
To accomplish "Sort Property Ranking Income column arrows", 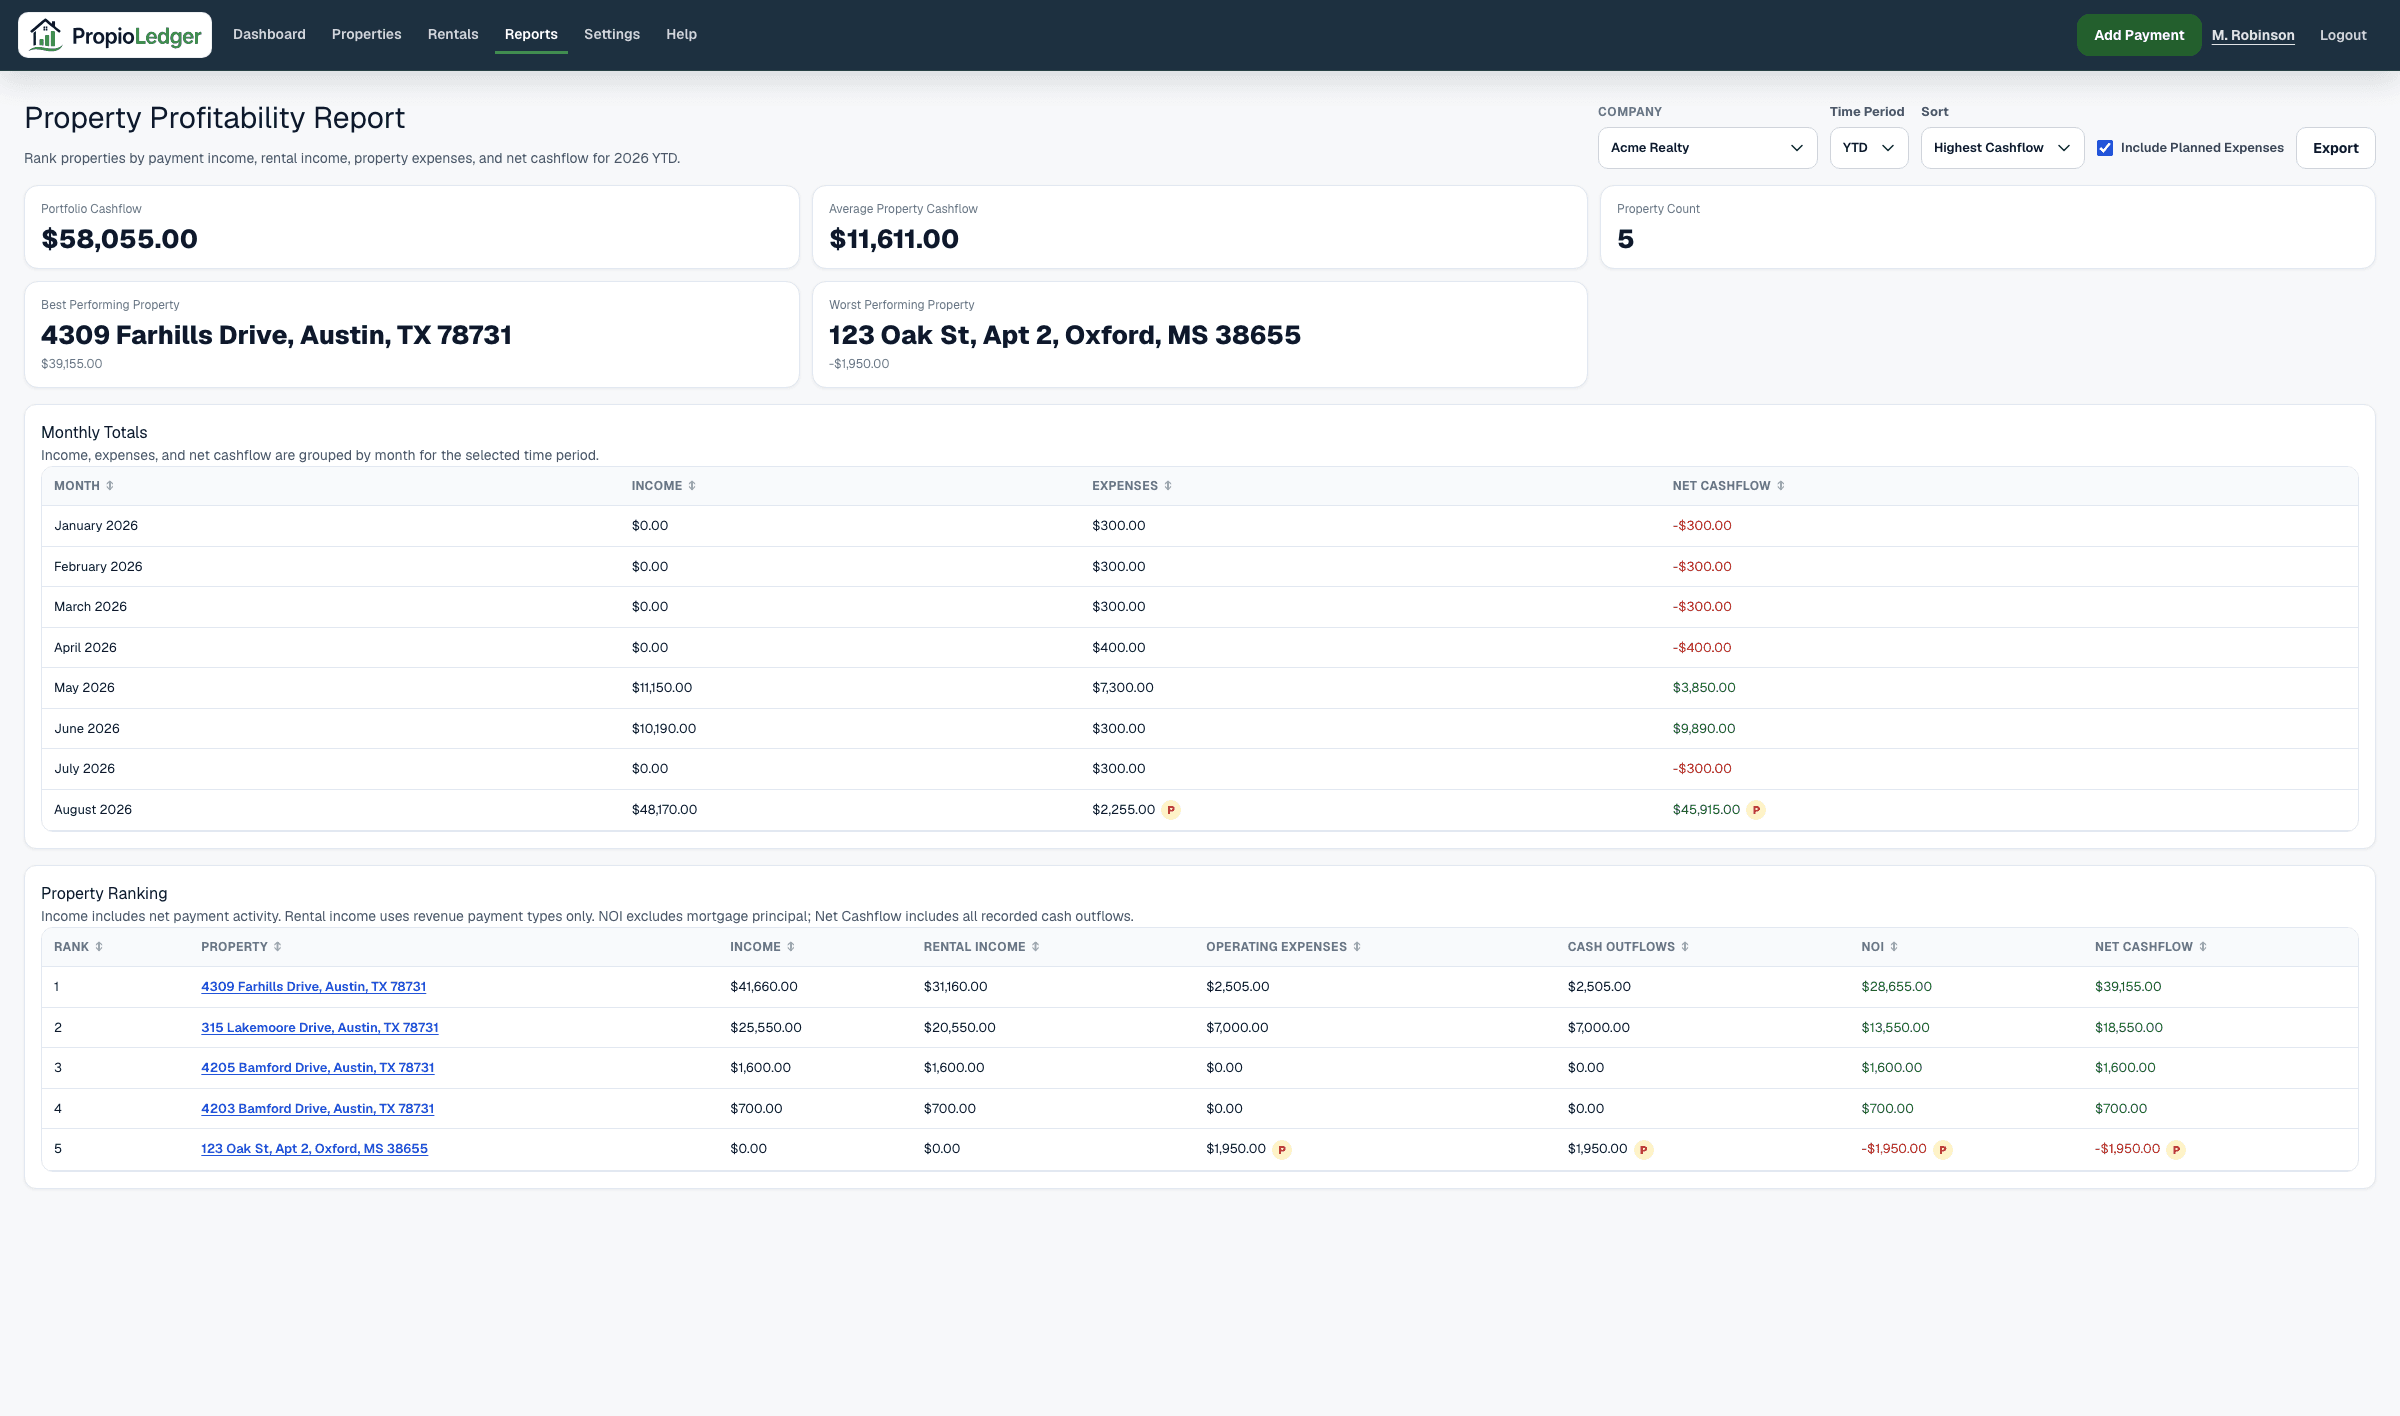I will (791, 947).
